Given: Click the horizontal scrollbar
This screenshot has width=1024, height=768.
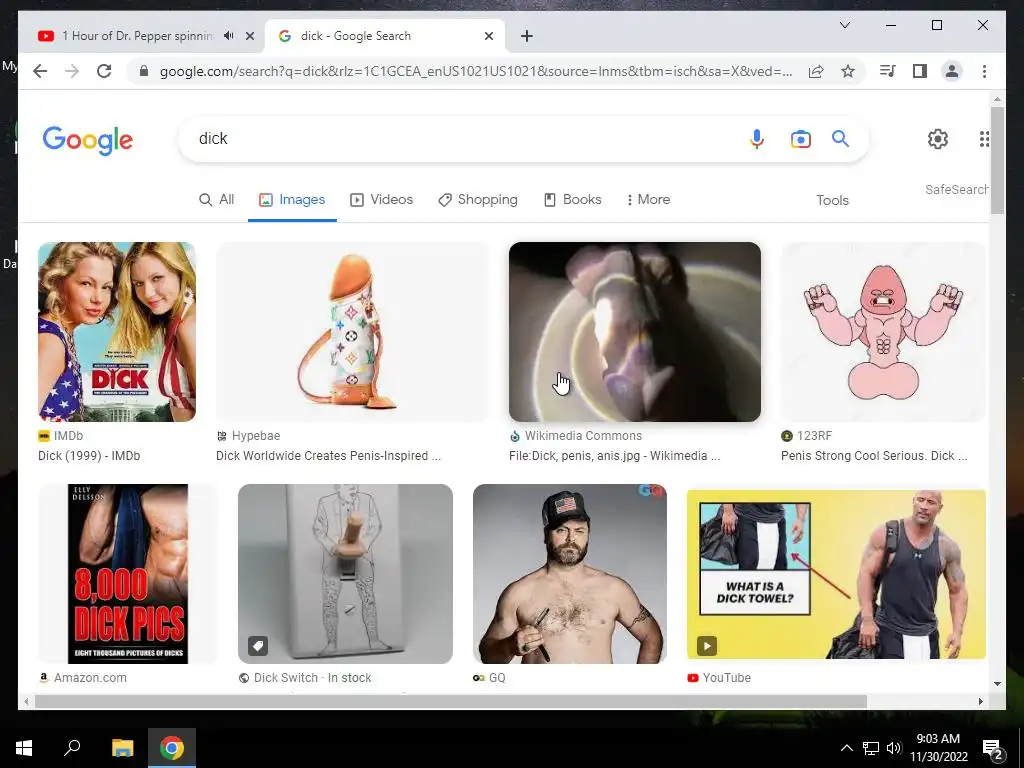Looking at the screenshot, I should pyautogui.click(x=451, y=701).
